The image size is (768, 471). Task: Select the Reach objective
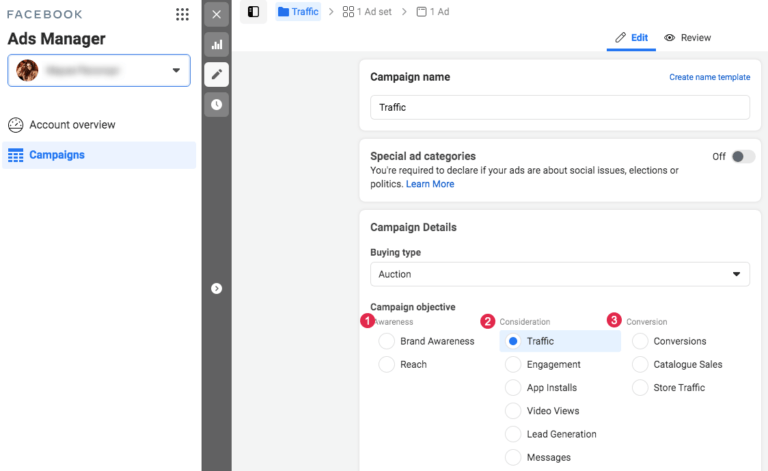(x=386, y=364)
